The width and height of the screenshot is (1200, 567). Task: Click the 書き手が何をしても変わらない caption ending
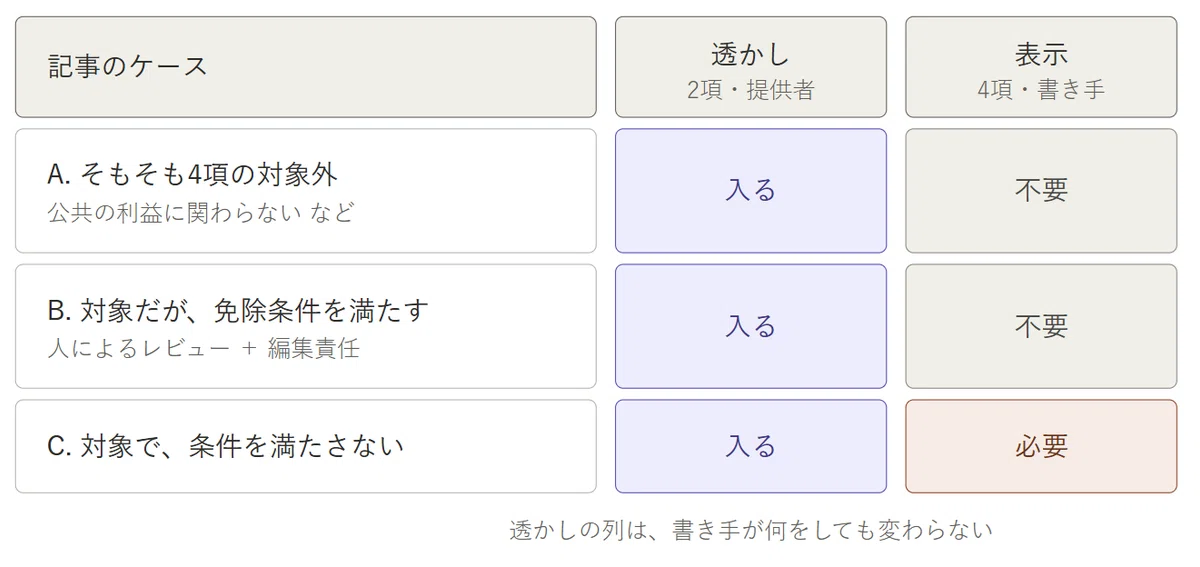833,530
